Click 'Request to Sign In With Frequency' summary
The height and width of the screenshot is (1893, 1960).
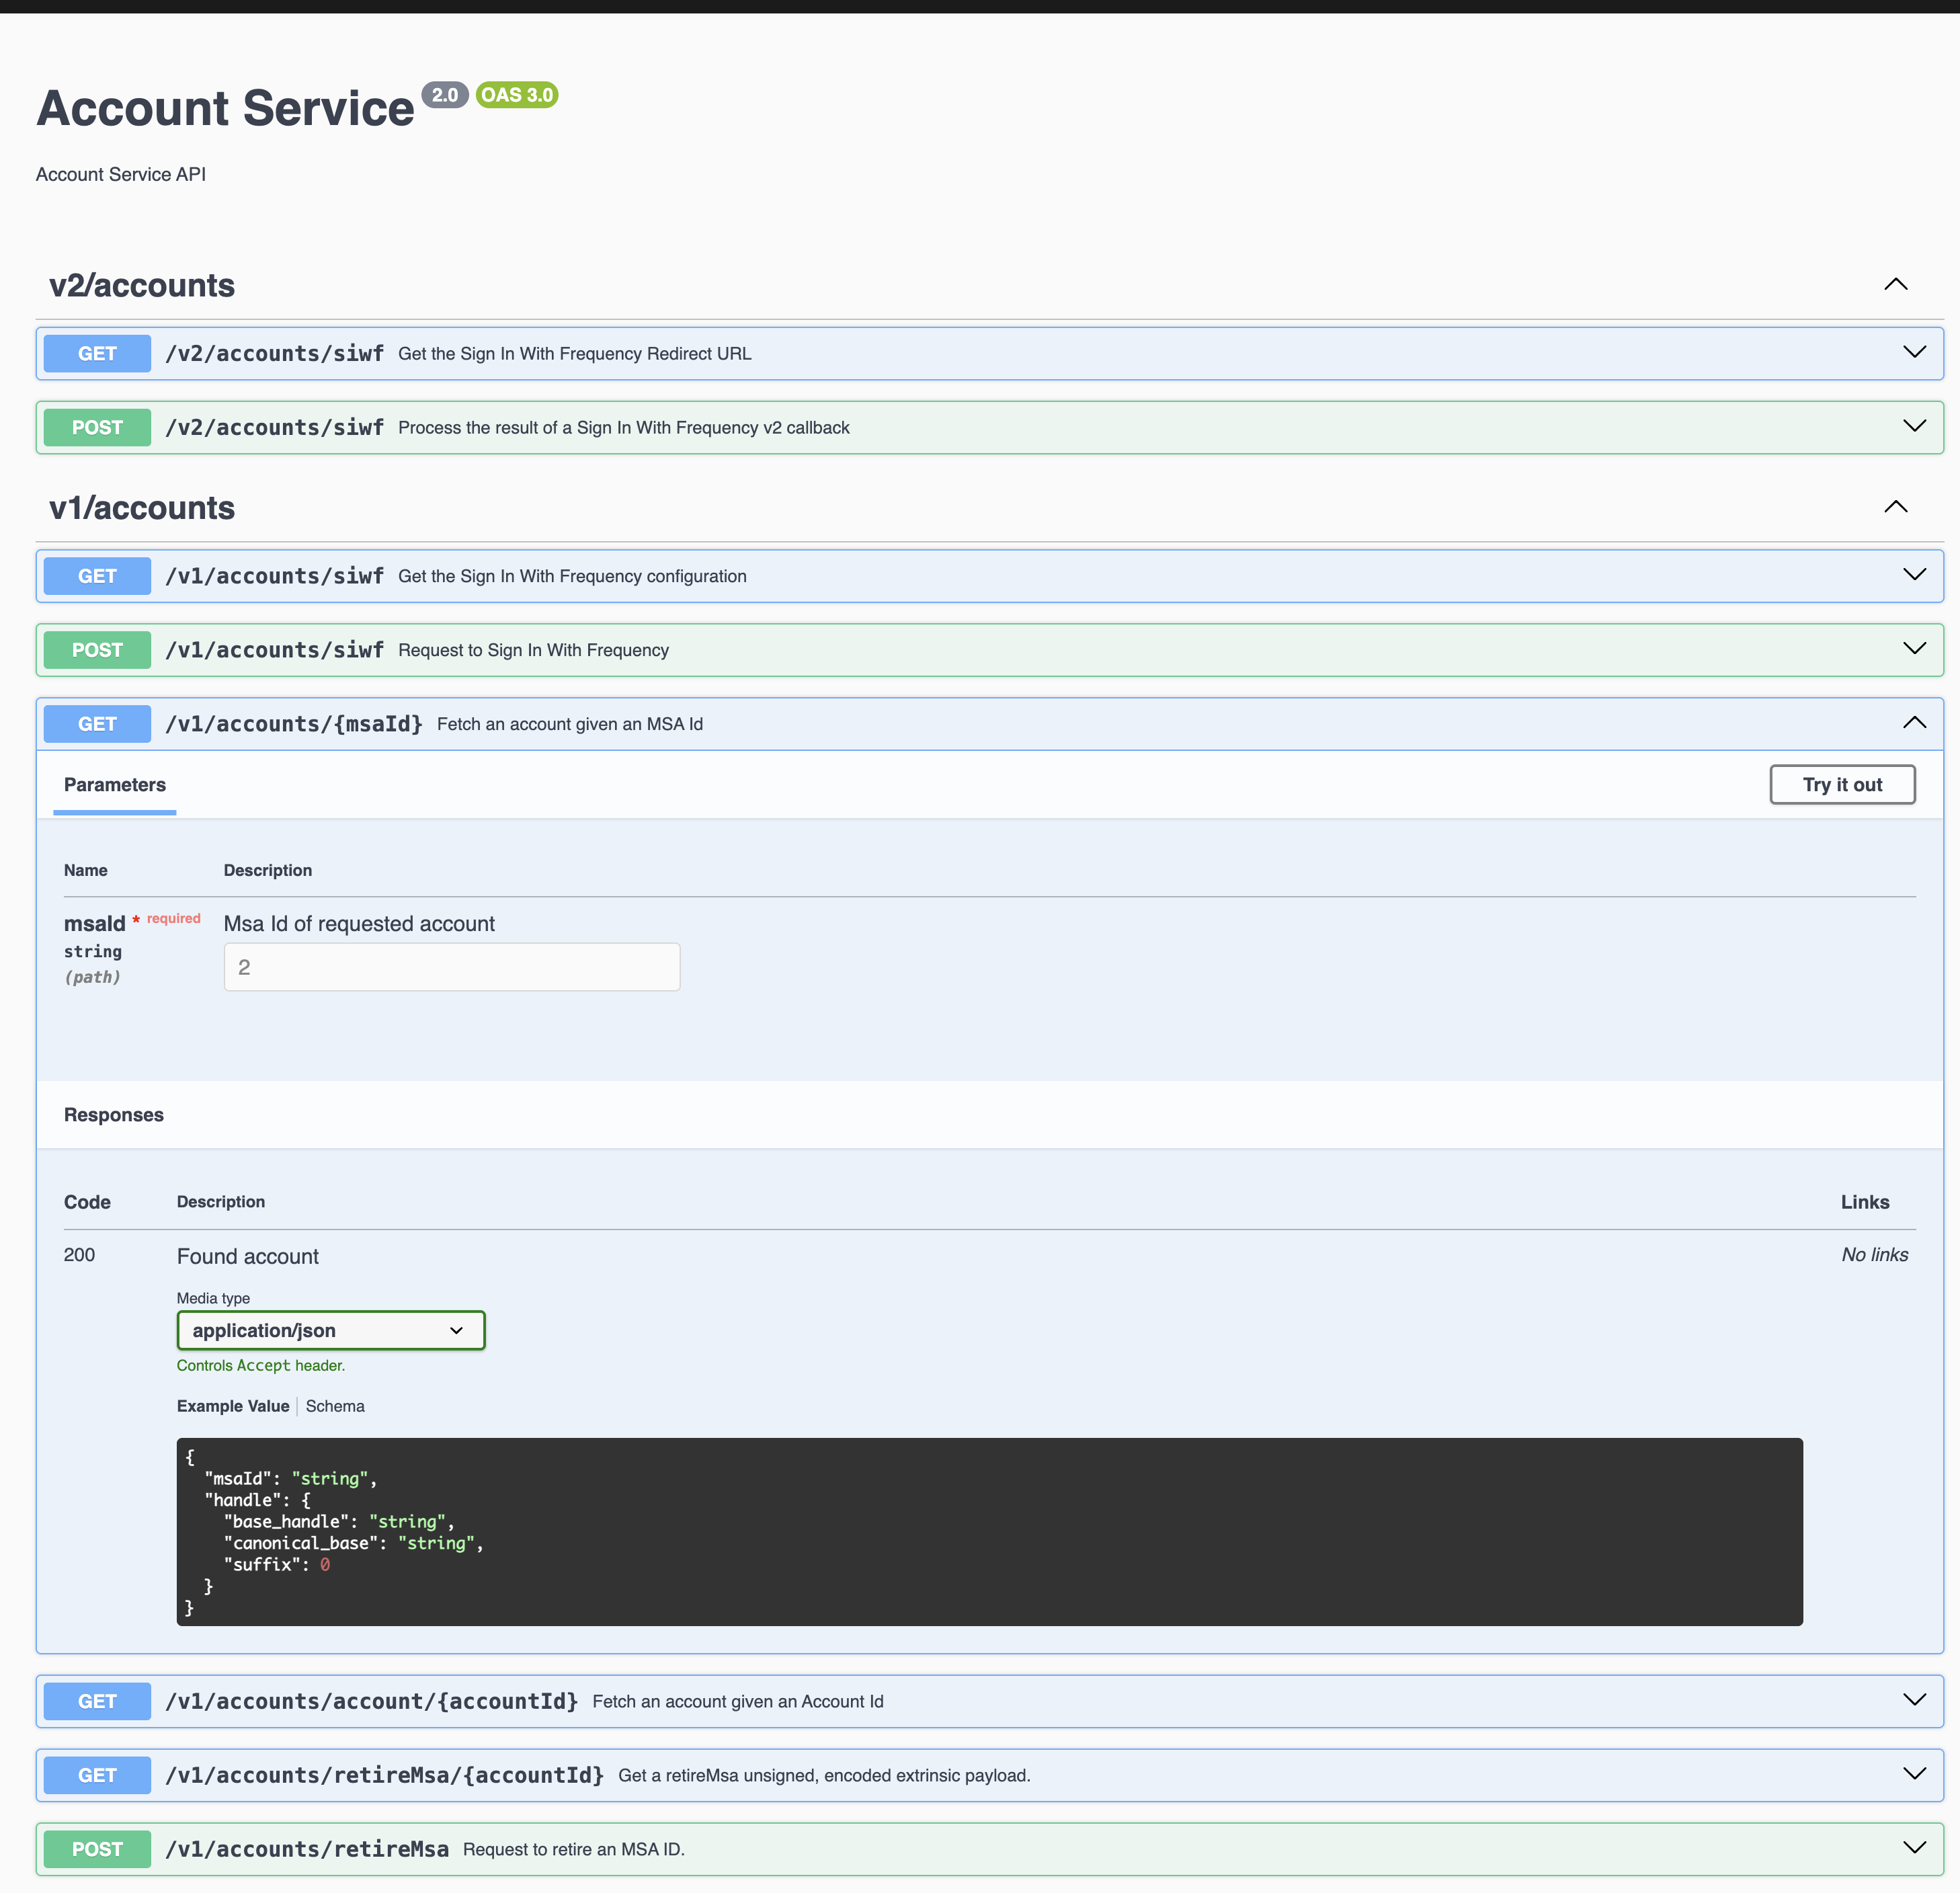tap(534, 651)
